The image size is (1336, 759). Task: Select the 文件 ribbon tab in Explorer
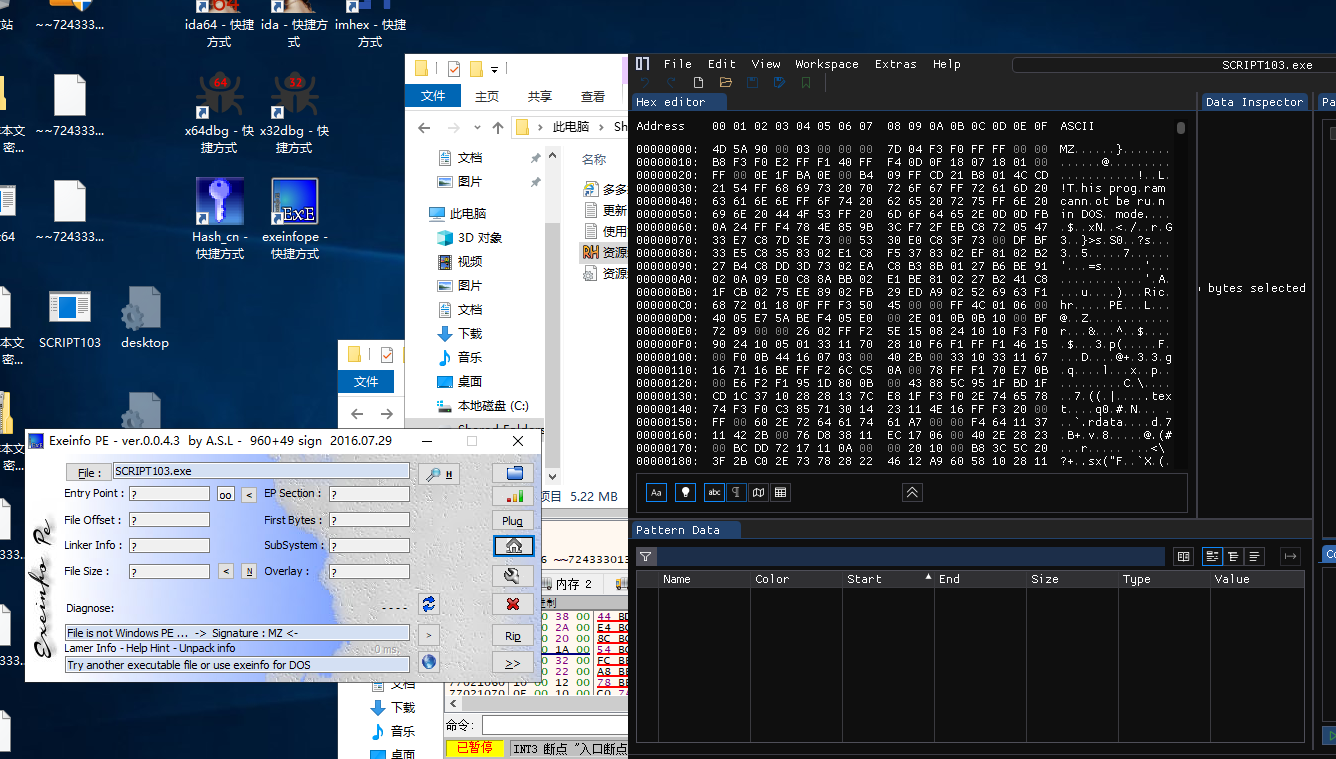(x=433, y=96)
